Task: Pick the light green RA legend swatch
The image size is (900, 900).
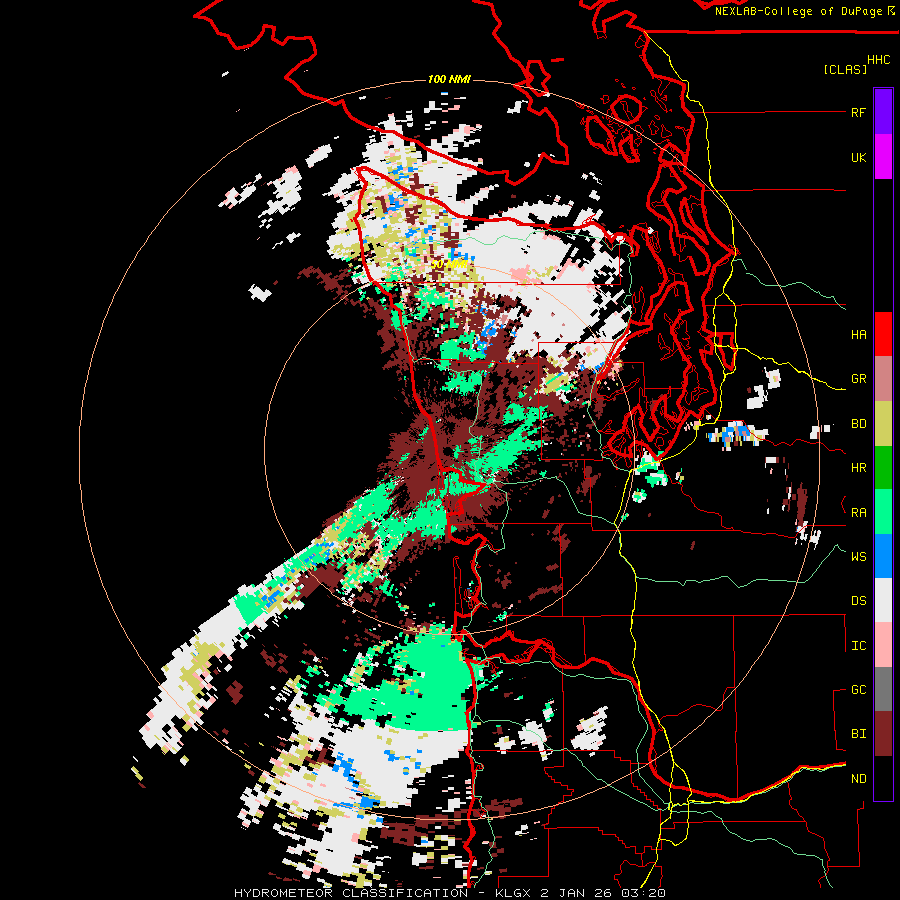Action: [x=883, y=513]
